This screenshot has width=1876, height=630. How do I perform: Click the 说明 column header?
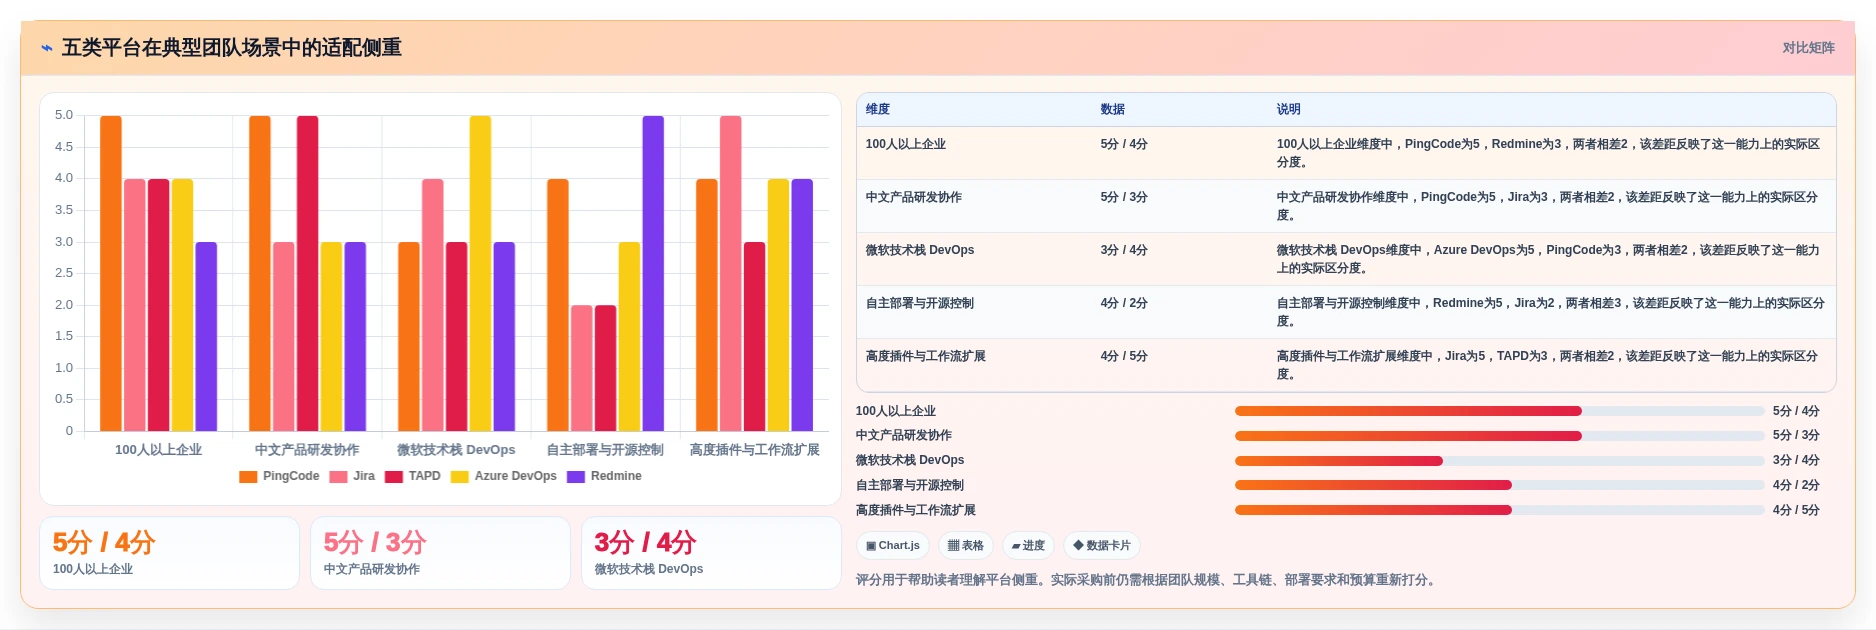1289,109
